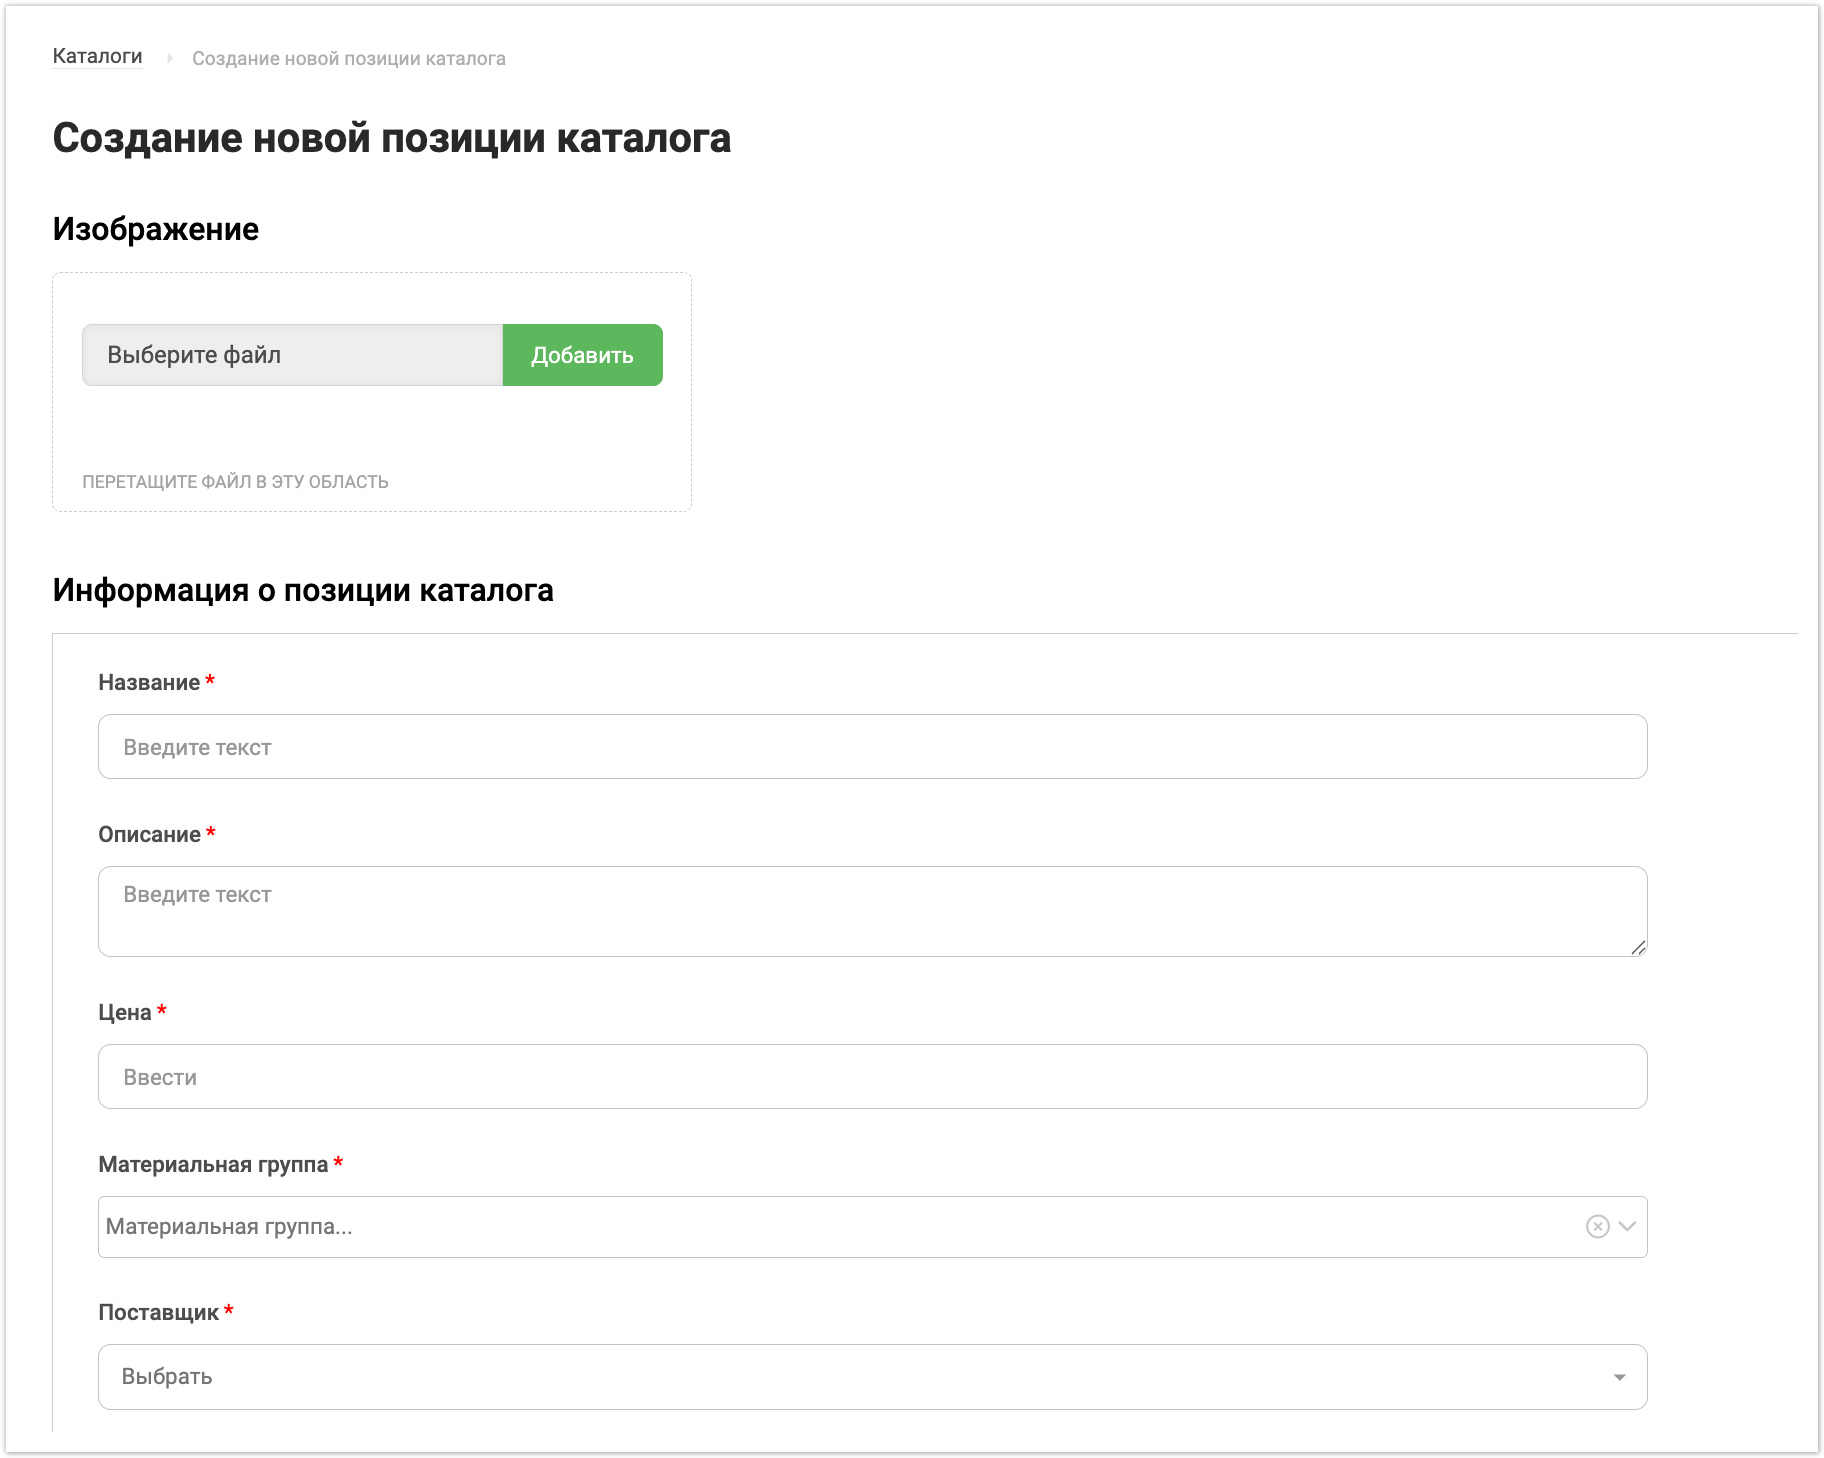Focus the Название text input
The image size is (1824, 1458).
tap(872, 747)
